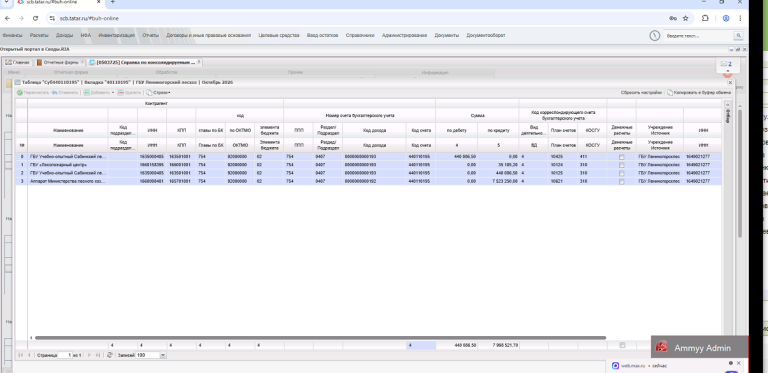Open the mail notifications icon showing 2
This screenshot has width=768, height=373.
pos(726,64)
